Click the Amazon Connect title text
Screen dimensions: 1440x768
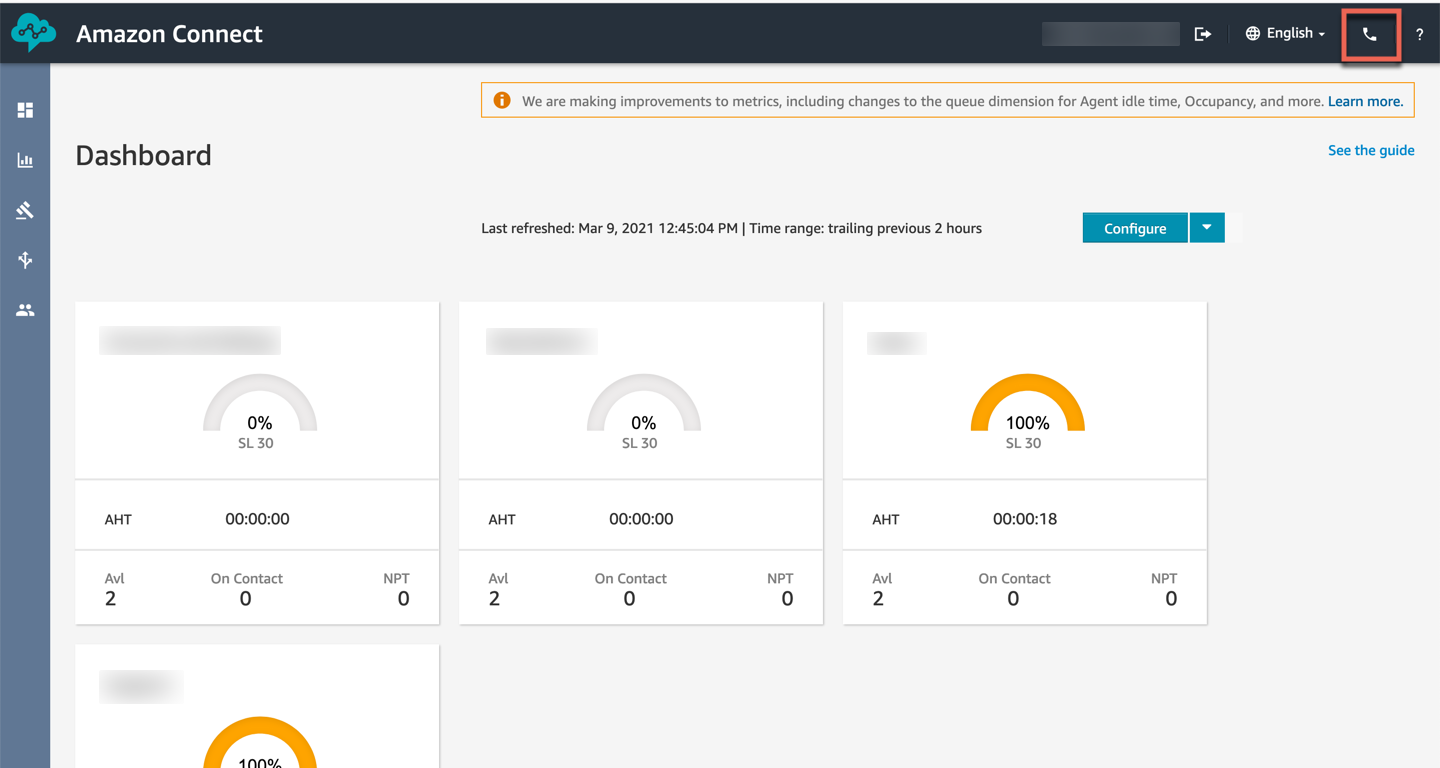click(x=169, y=34)
